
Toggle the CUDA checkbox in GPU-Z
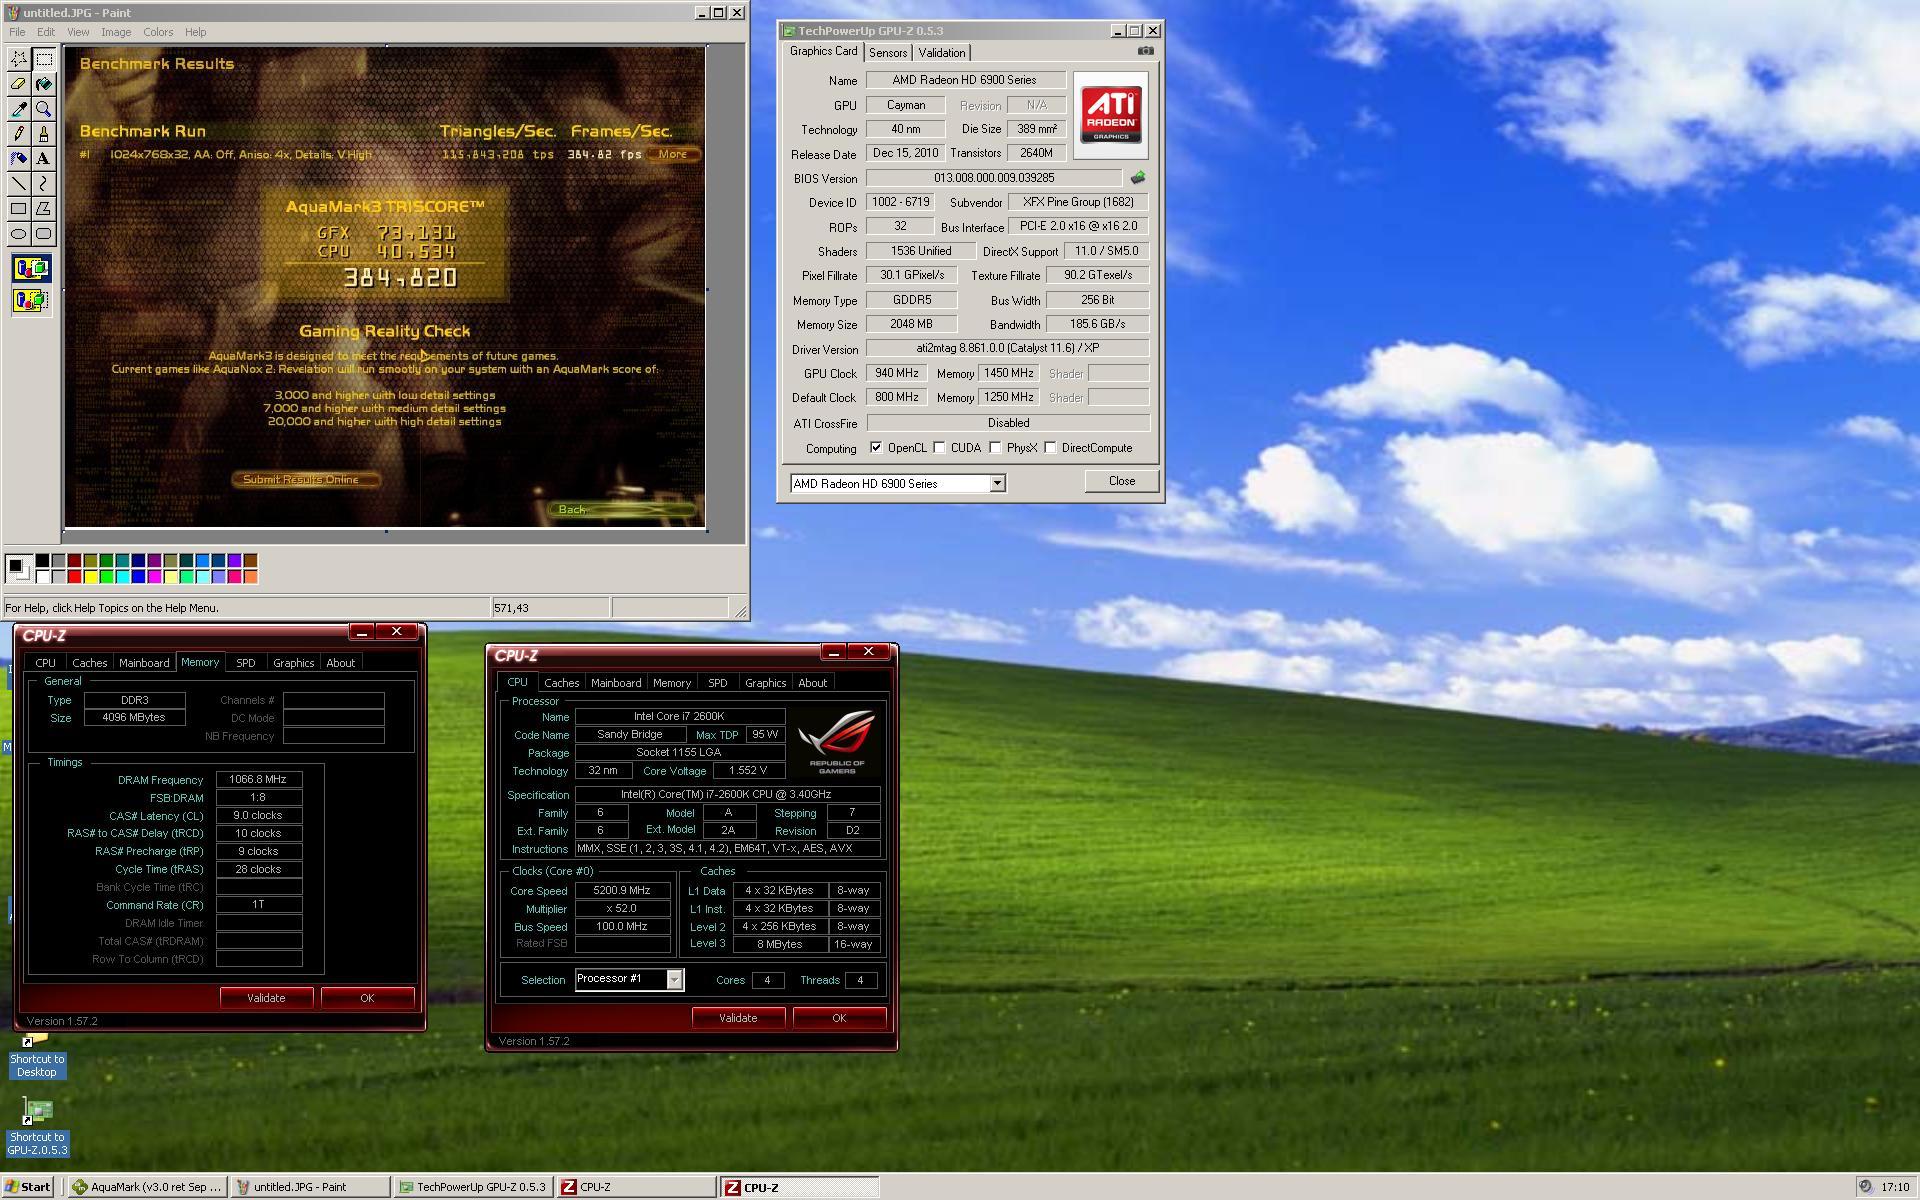pos(939,448)
